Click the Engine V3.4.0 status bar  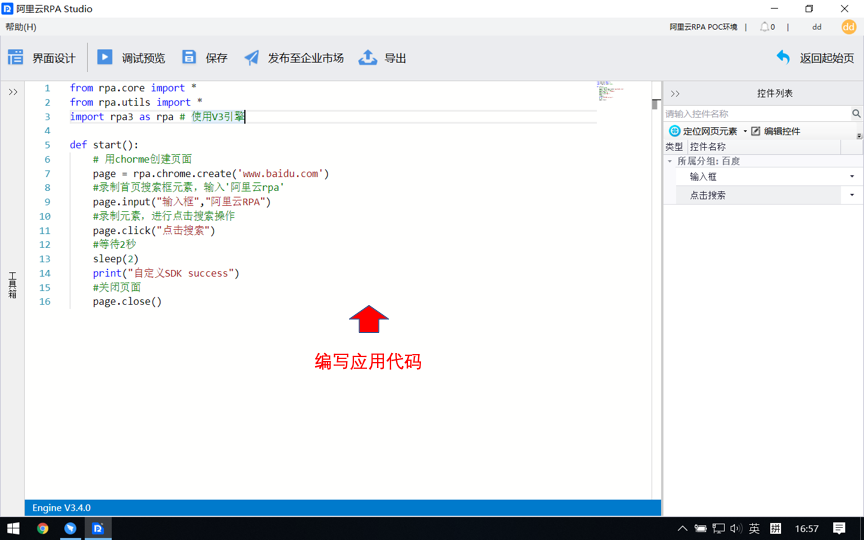coord(343,508)
